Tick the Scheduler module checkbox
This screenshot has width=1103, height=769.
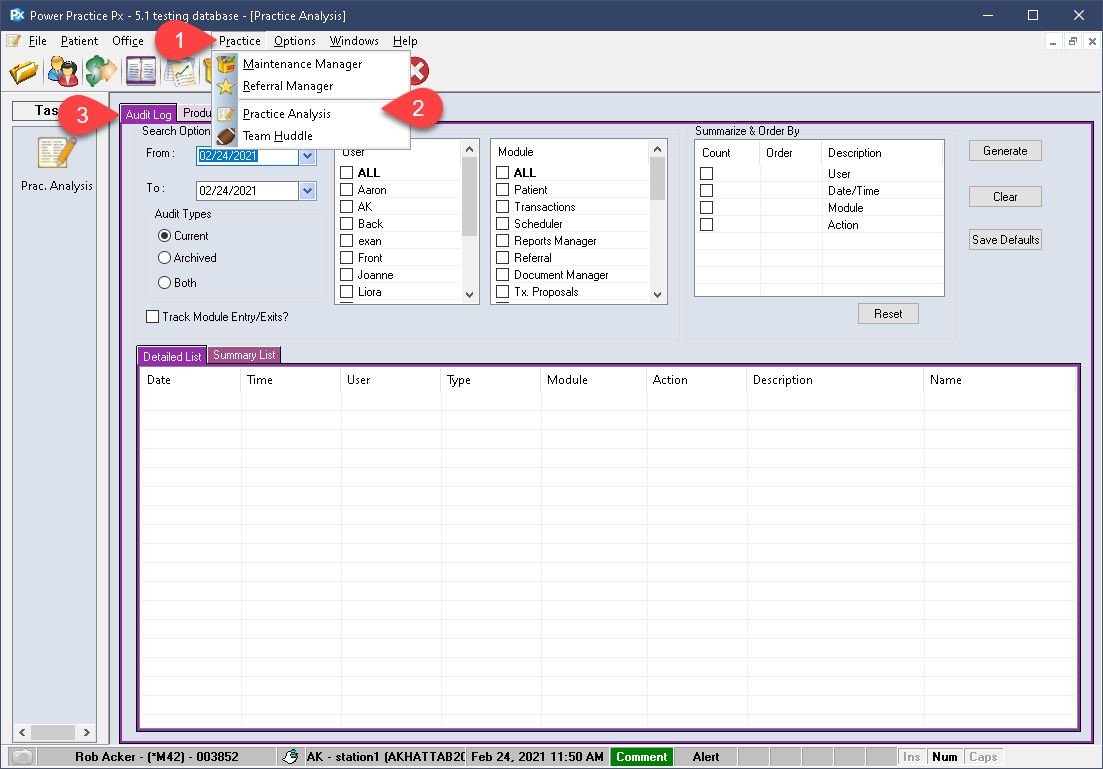click(502, 223)
